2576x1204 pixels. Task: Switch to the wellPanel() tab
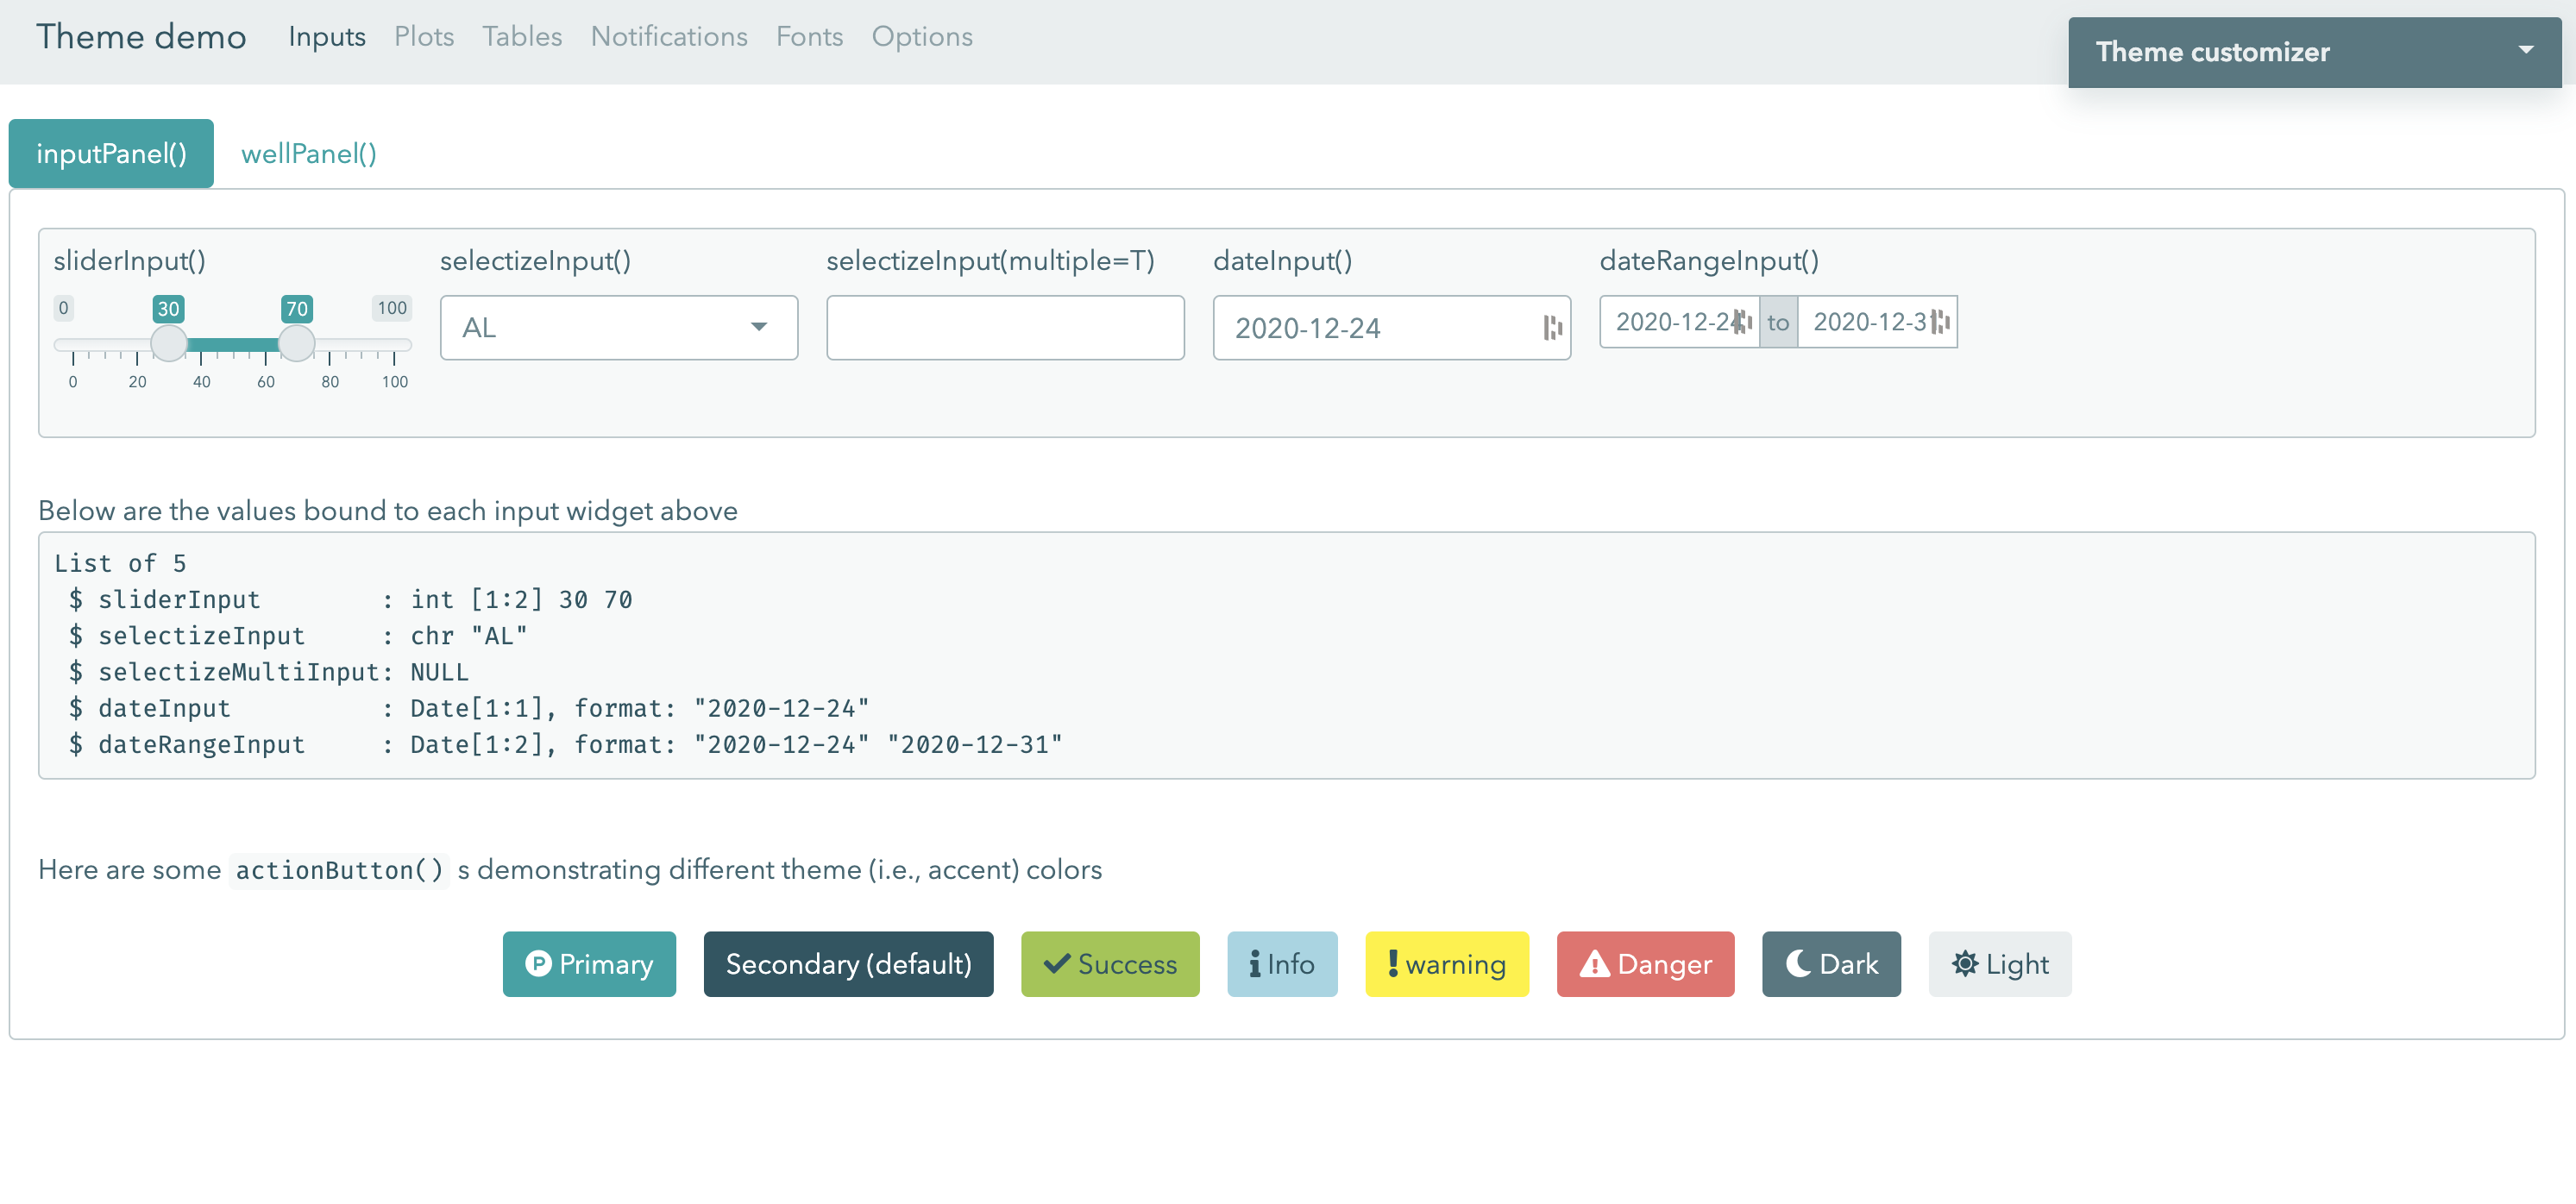tap(308, 153)
